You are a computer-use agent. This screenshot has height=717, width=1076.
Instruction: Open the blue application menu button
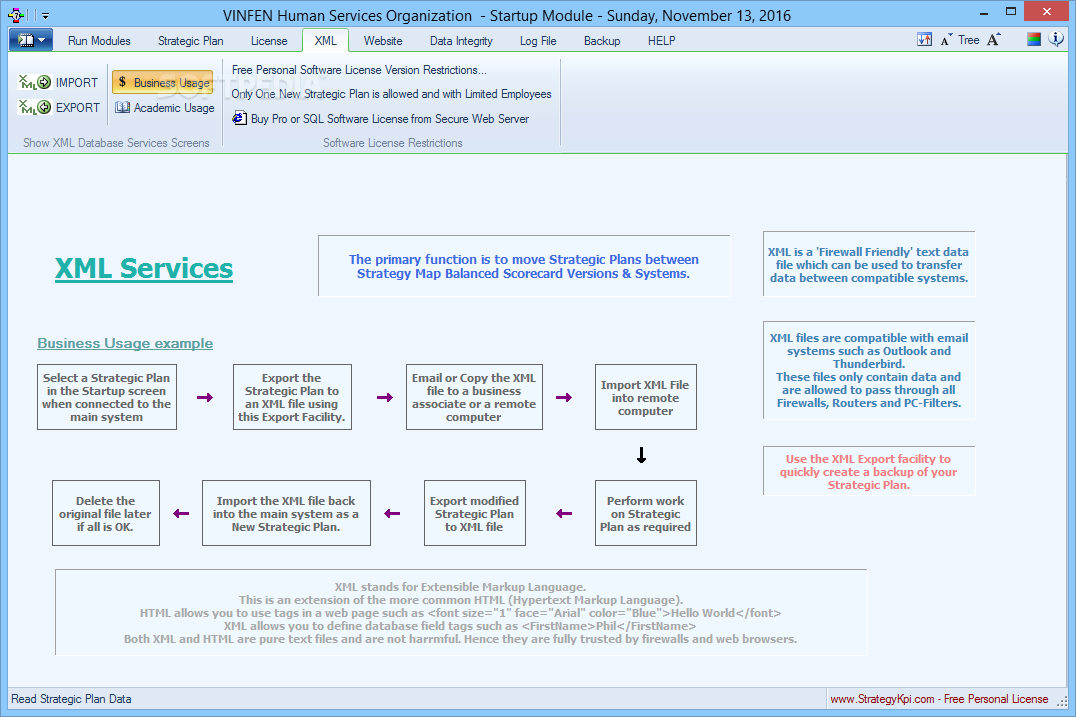[31, 40]
